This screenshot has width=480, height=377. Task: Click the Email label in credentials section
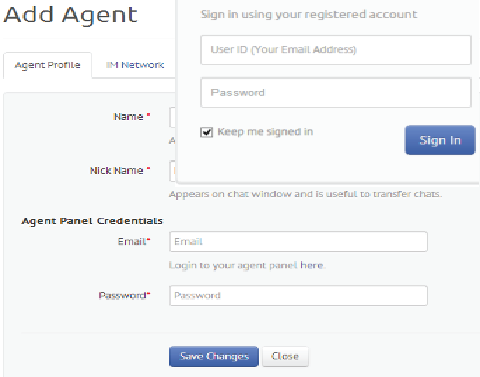[132, 242]
